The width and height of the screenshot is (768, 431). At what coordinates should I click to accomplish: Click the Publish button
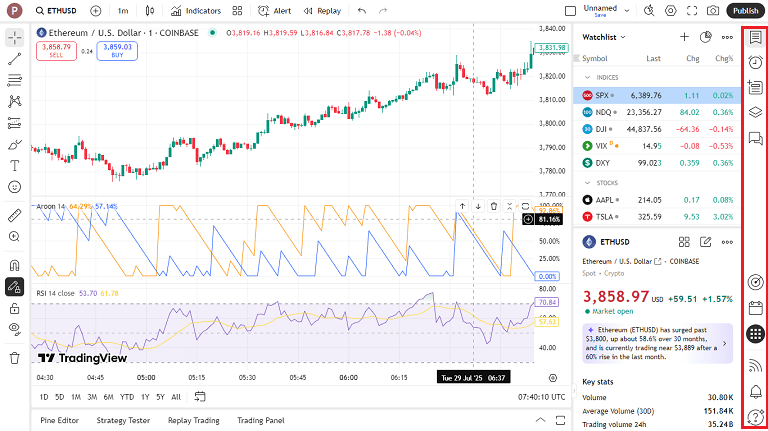coord(745,11)
